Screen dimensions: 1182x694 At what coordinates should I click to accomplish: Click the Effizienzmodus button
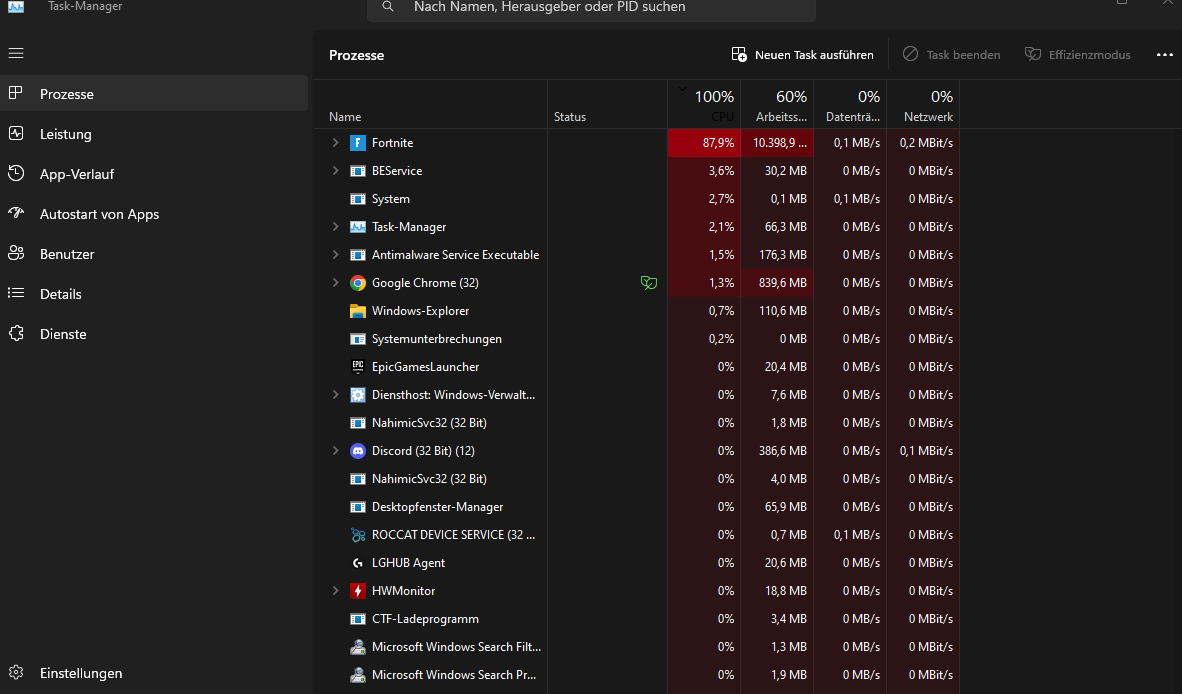(1077, 55)
